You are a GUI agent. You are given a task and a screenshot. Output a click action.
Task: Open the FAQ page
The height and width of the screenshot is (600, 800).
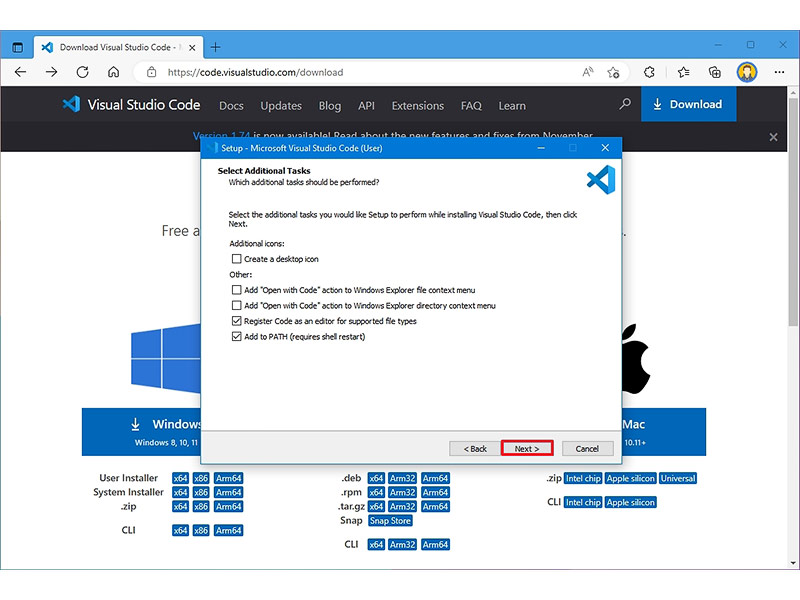coord(471,106)
